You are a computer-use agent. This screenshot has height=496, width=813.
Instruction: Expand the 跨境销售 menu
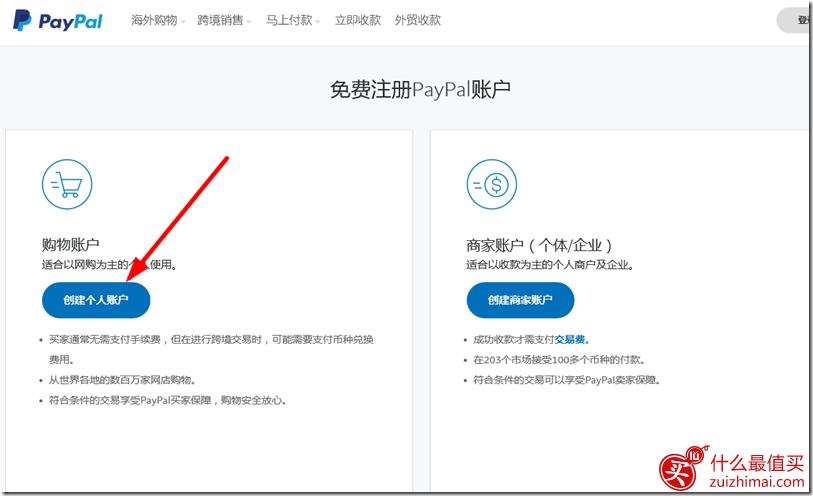(224, 20)
